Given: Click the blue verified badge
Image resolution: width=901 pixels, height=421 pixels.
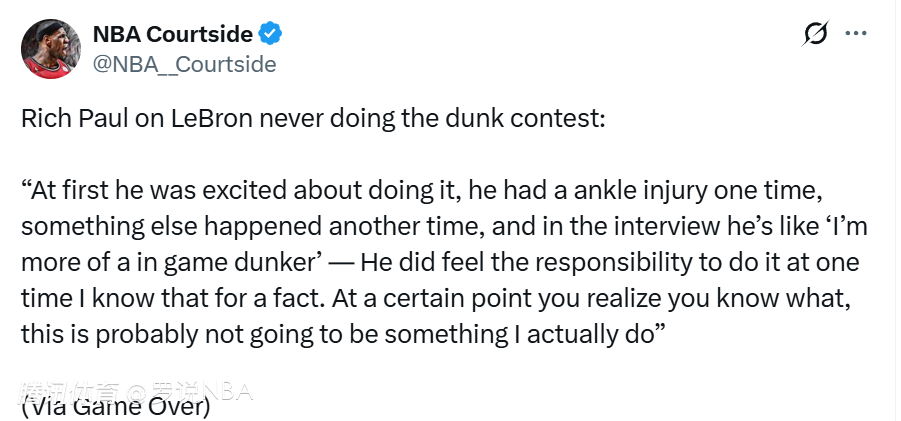Looking at the screenshot, I should pyautogui.click(x=271, y=34).
